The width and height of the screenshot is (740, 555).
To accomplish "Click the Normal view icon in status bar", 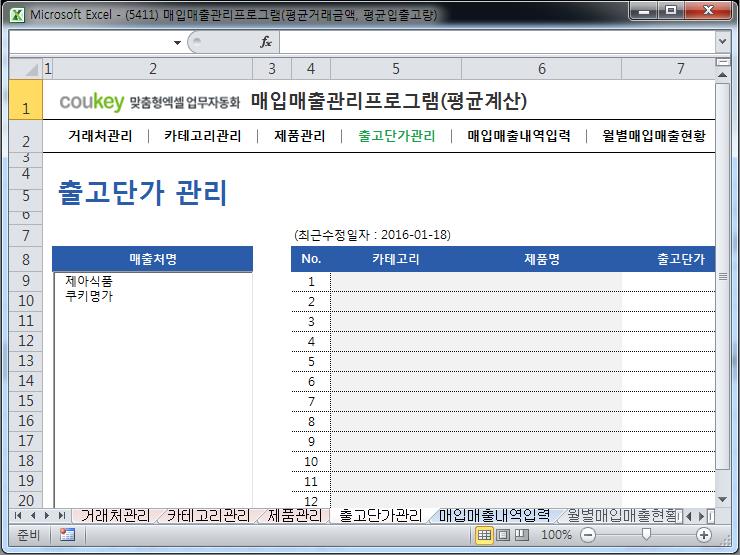I will [x=484, y=535].
